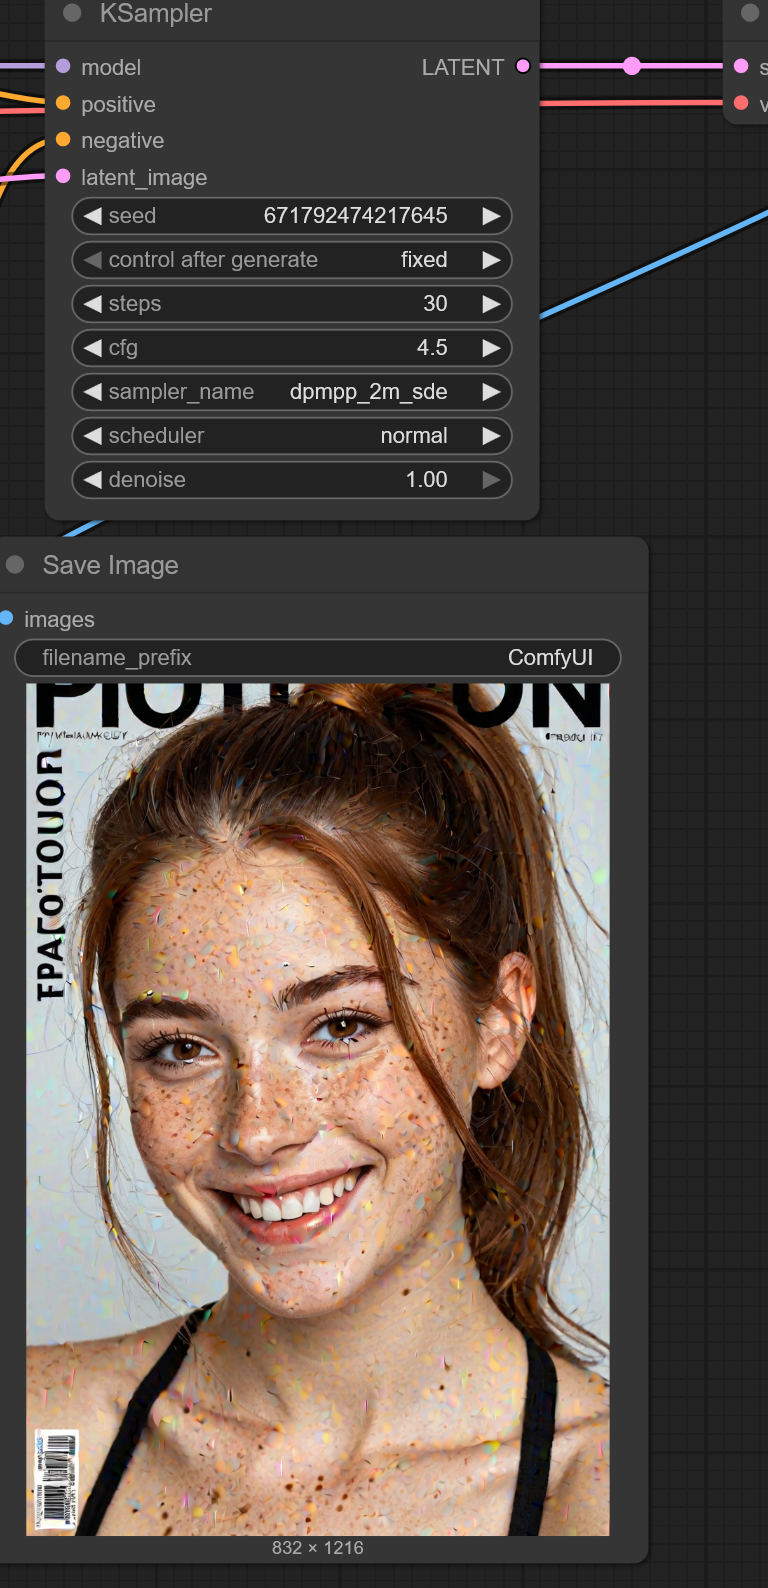Click the steps value 30
This screenshot has width=768, height=1588.
point(435,304)
